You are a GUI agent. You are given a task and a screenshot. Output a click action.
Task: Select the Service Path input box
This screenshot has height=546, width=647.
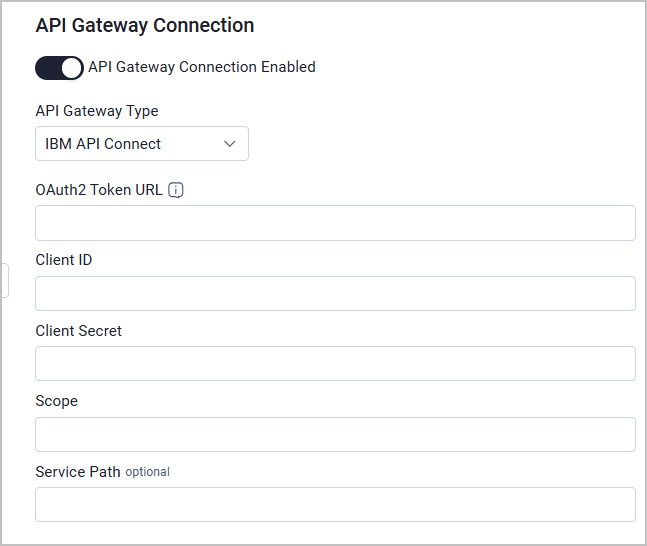[x=335, y=504]
